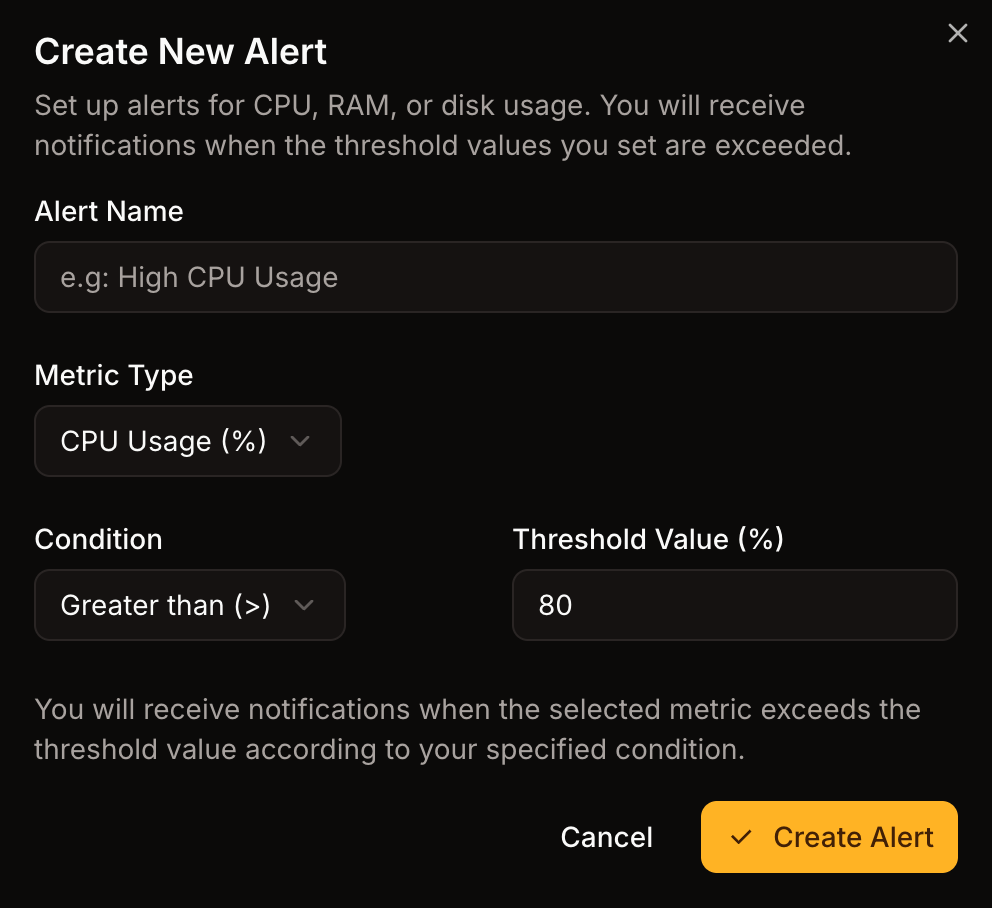Click the yellow alert creation icon area
The height and width of the screenshot is (908, 992).
coord(829,837)
